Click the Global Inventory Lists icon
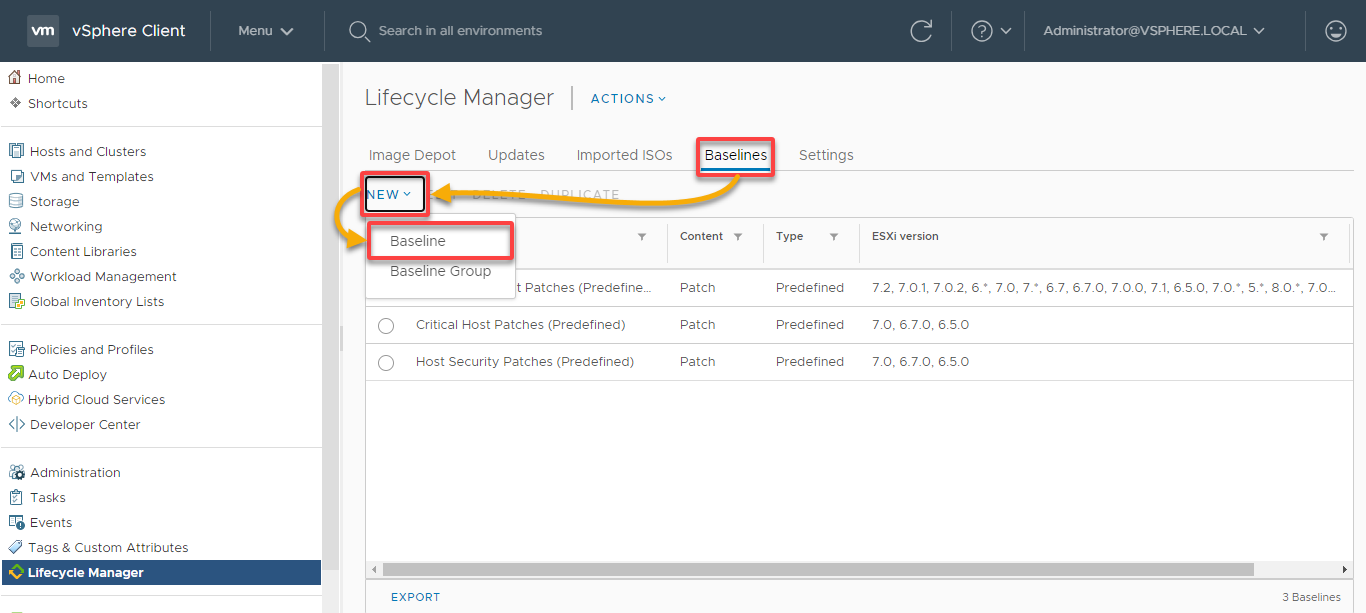Viewport: 1366px width, 613px height. (x=16, y=301)
